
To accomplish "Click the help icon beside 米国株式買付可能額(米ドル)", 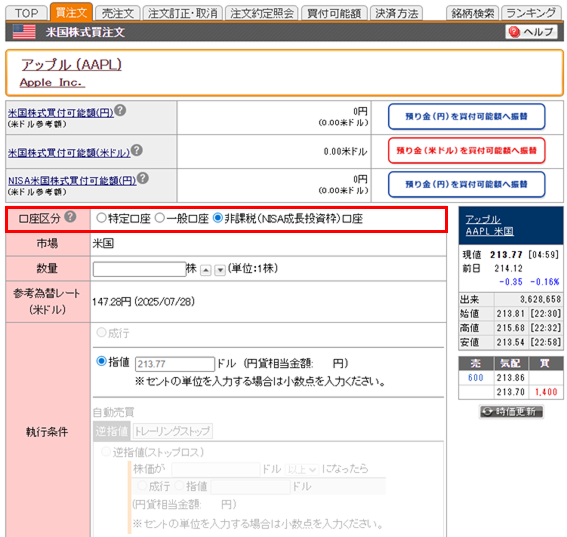I will 137,150.
